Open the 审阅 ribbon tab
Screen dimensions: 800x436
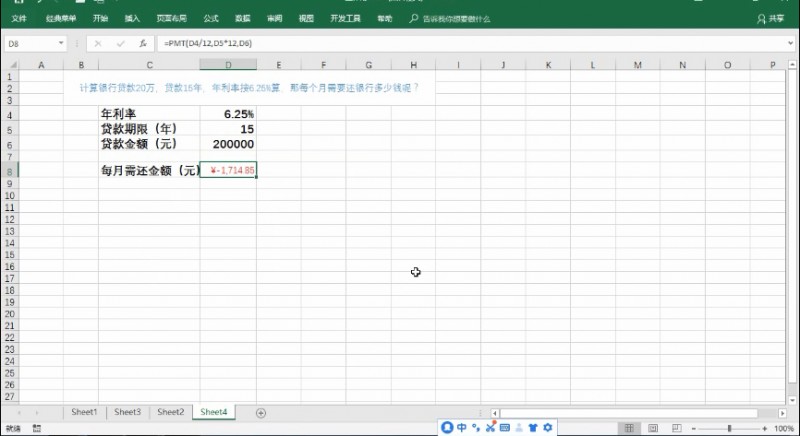[274, 18]
